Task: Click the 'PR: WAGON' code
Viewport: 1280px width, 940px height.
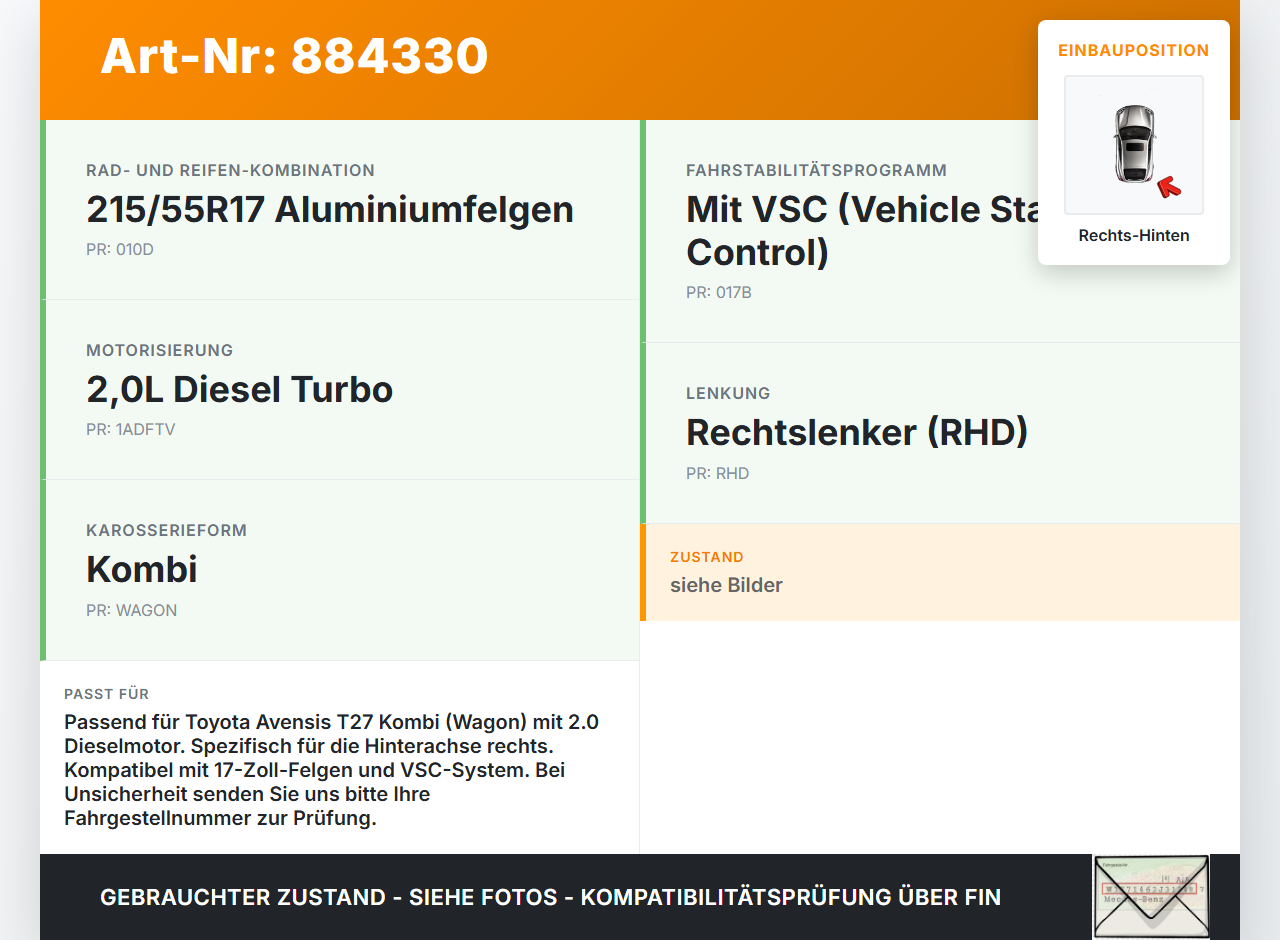Action: (x=132, y=610)
